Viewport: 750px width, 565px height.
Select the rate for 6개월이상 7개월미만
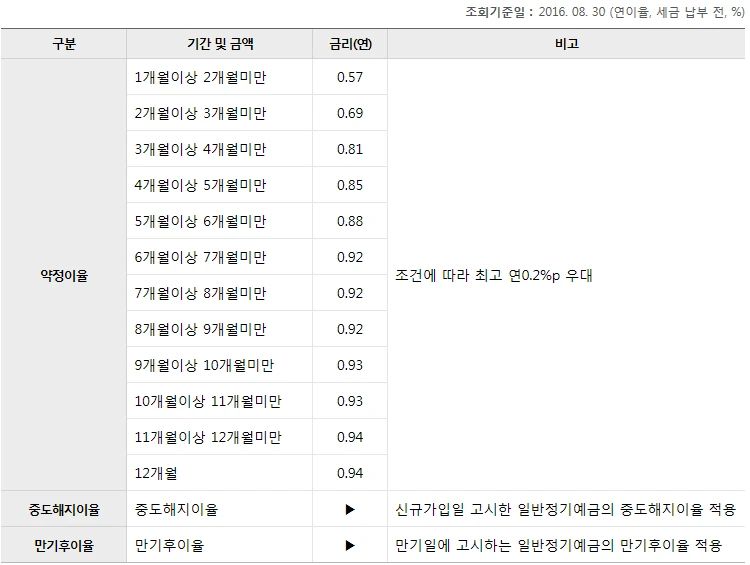pyautogui.click(x=350, y=257)
